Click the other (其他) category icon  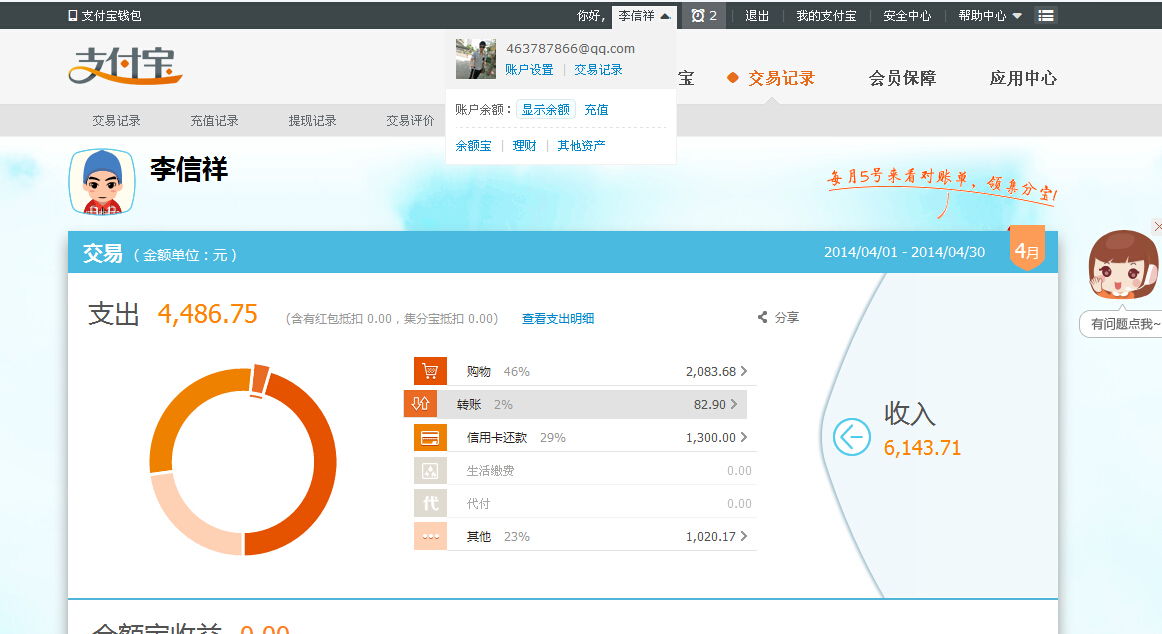click(x=430, y=537)
